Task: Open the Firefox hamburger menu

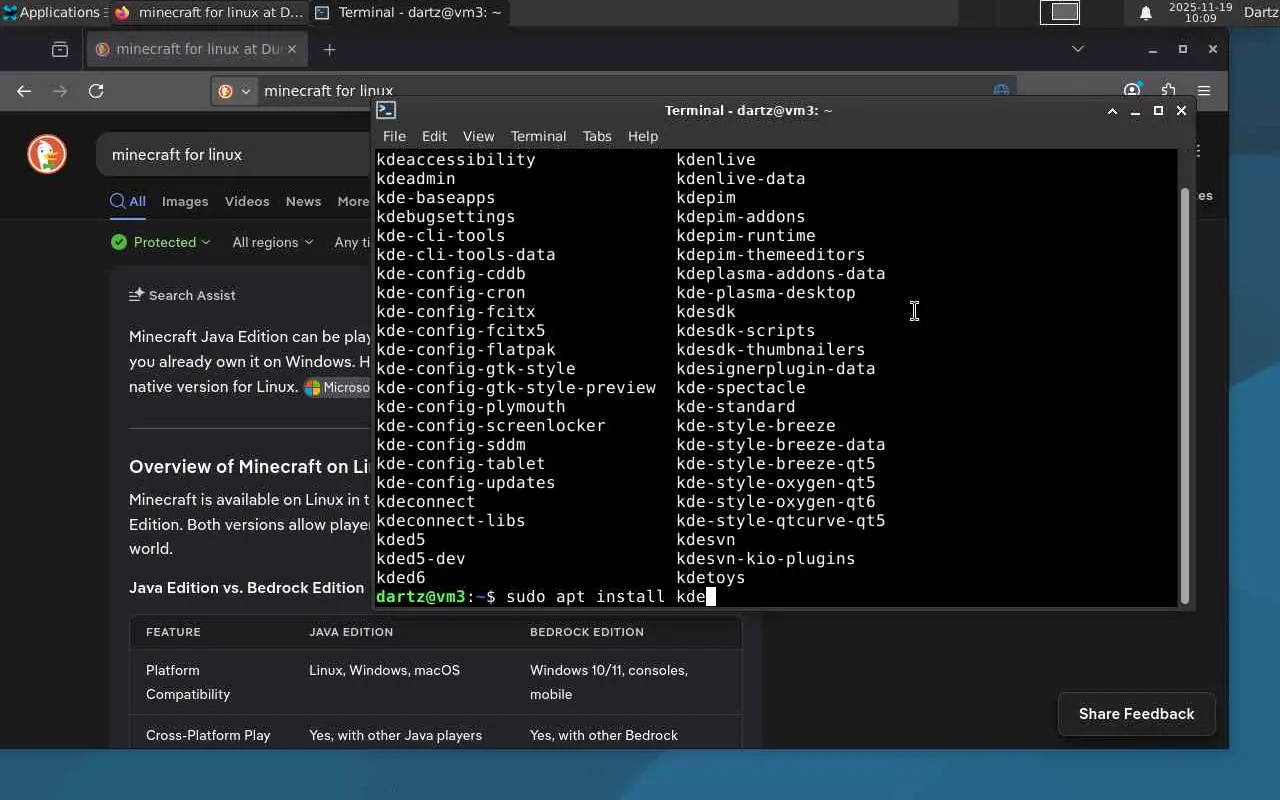Action: click(1204, 91)
